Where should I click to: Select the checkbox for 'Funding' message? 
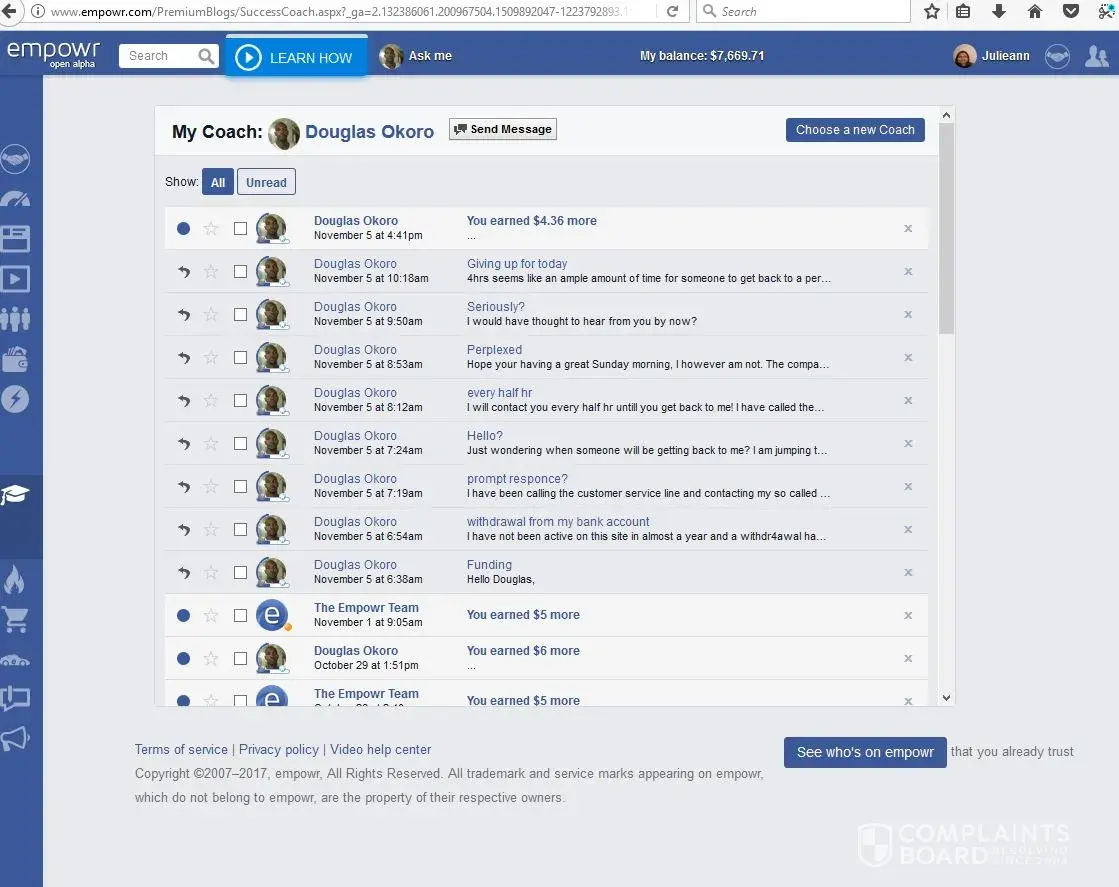tap(240, 572)
